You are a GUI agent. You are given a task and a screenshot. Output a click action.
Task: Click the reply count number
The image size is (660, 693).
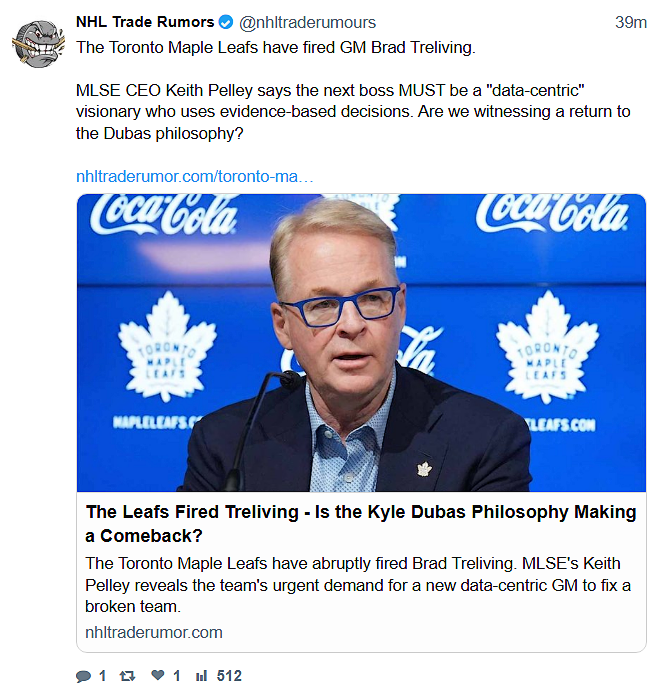coord(102,676)
